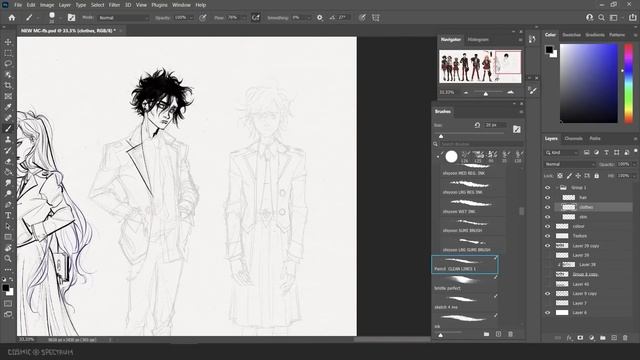This screenshot has height=360, width=640.
Task: Toggle visibility of Group 1
Action: [x=548, y=188]
